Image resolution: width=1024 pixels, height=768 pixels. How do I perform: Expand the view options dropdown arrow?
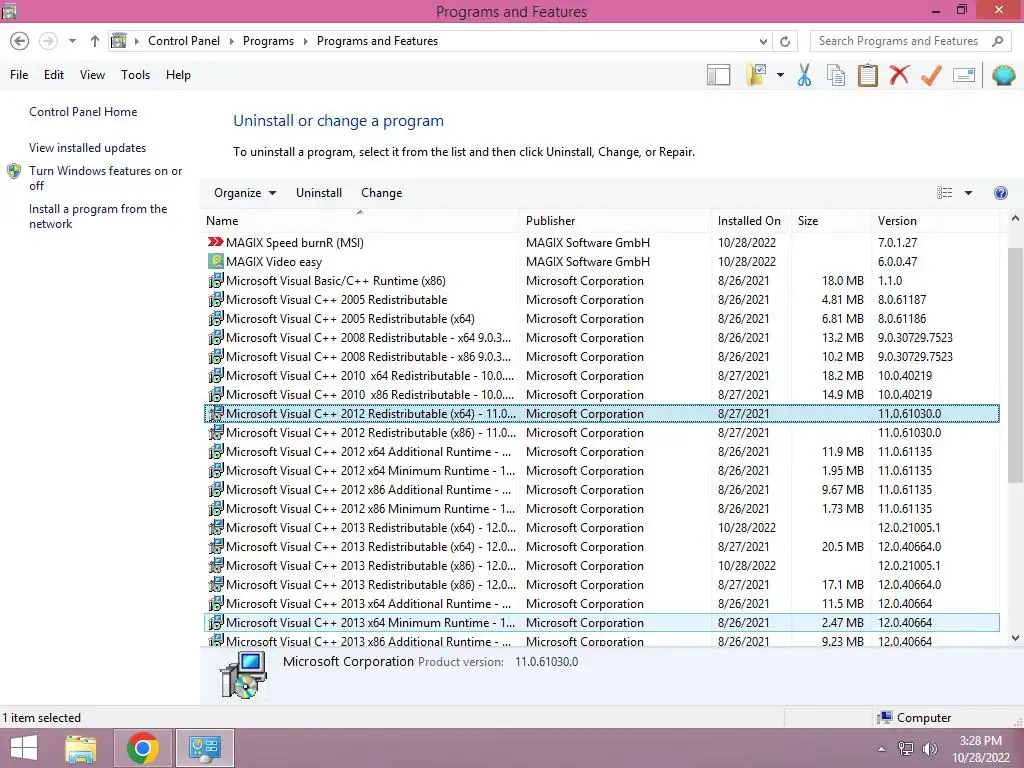coord(968,193)
